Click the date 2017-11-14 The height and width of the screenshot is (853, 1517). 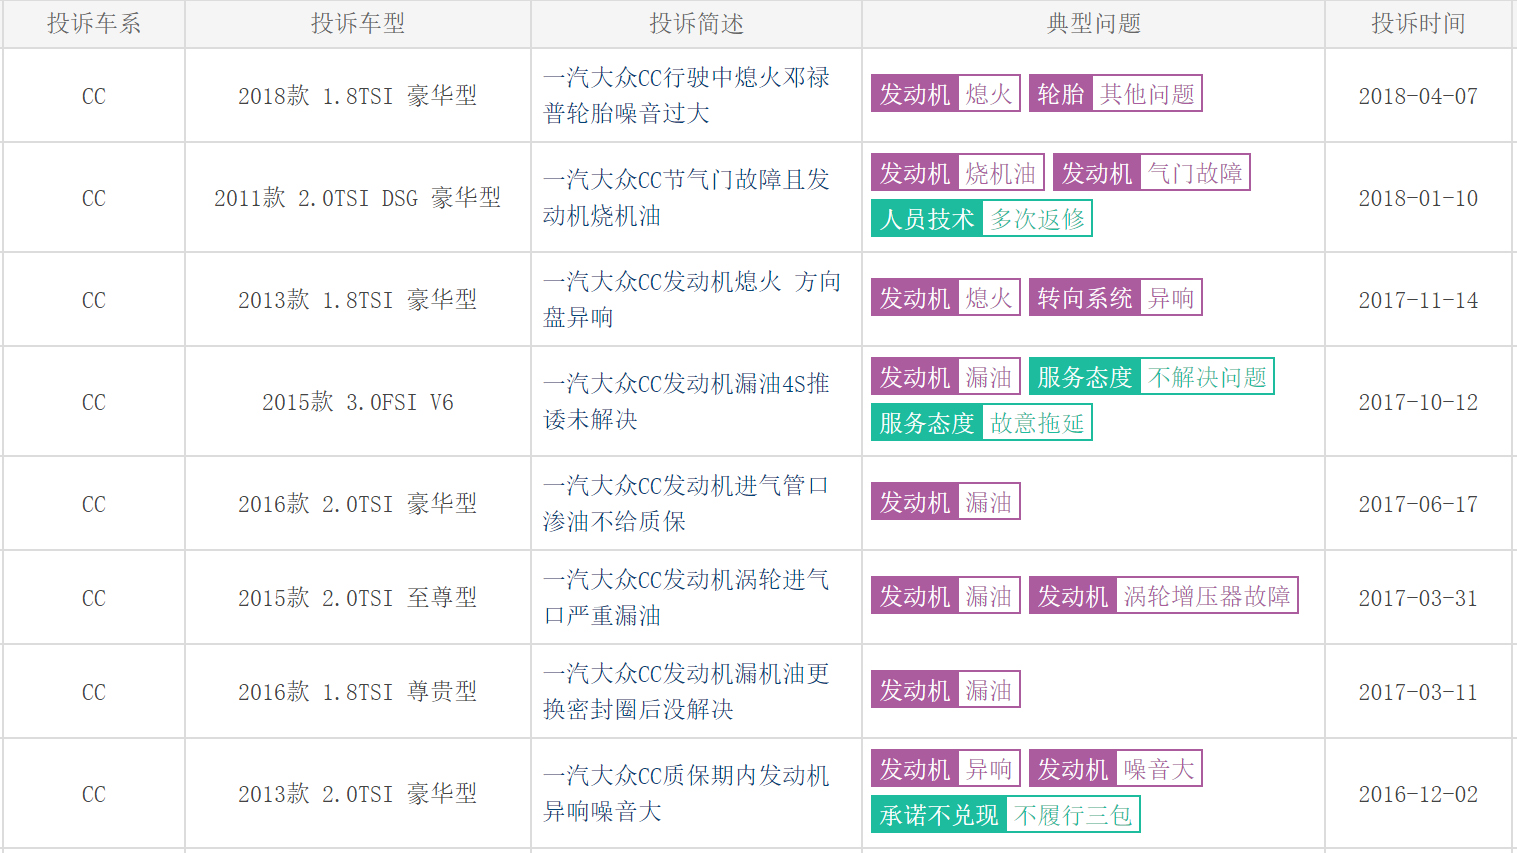1418,301
